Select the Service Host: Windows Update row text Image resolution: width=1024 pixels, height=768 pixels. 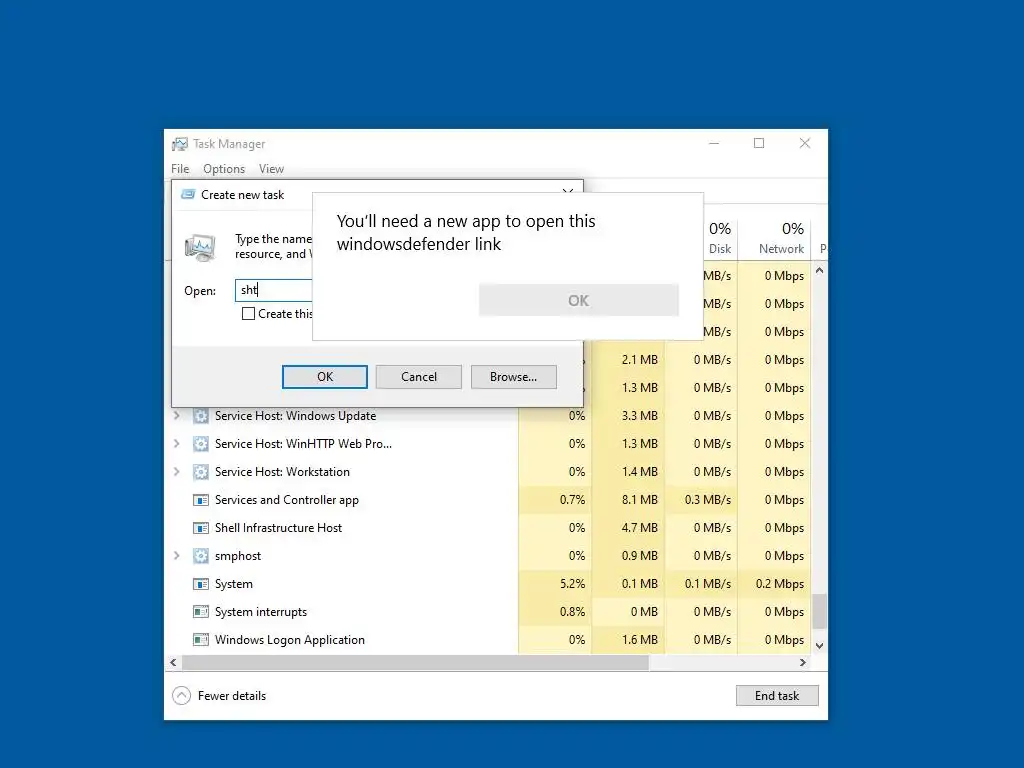pyautogui.click(x=295, y=416)
